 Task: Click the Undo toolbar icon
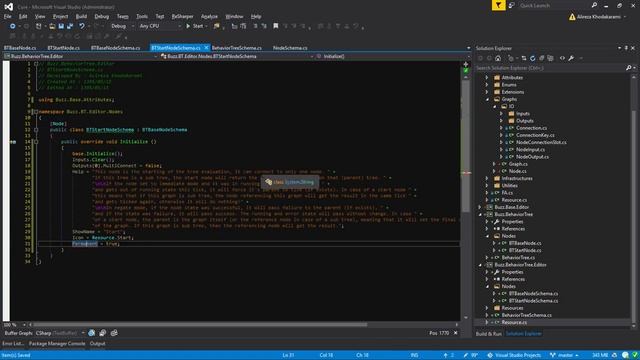pos(82,26)
